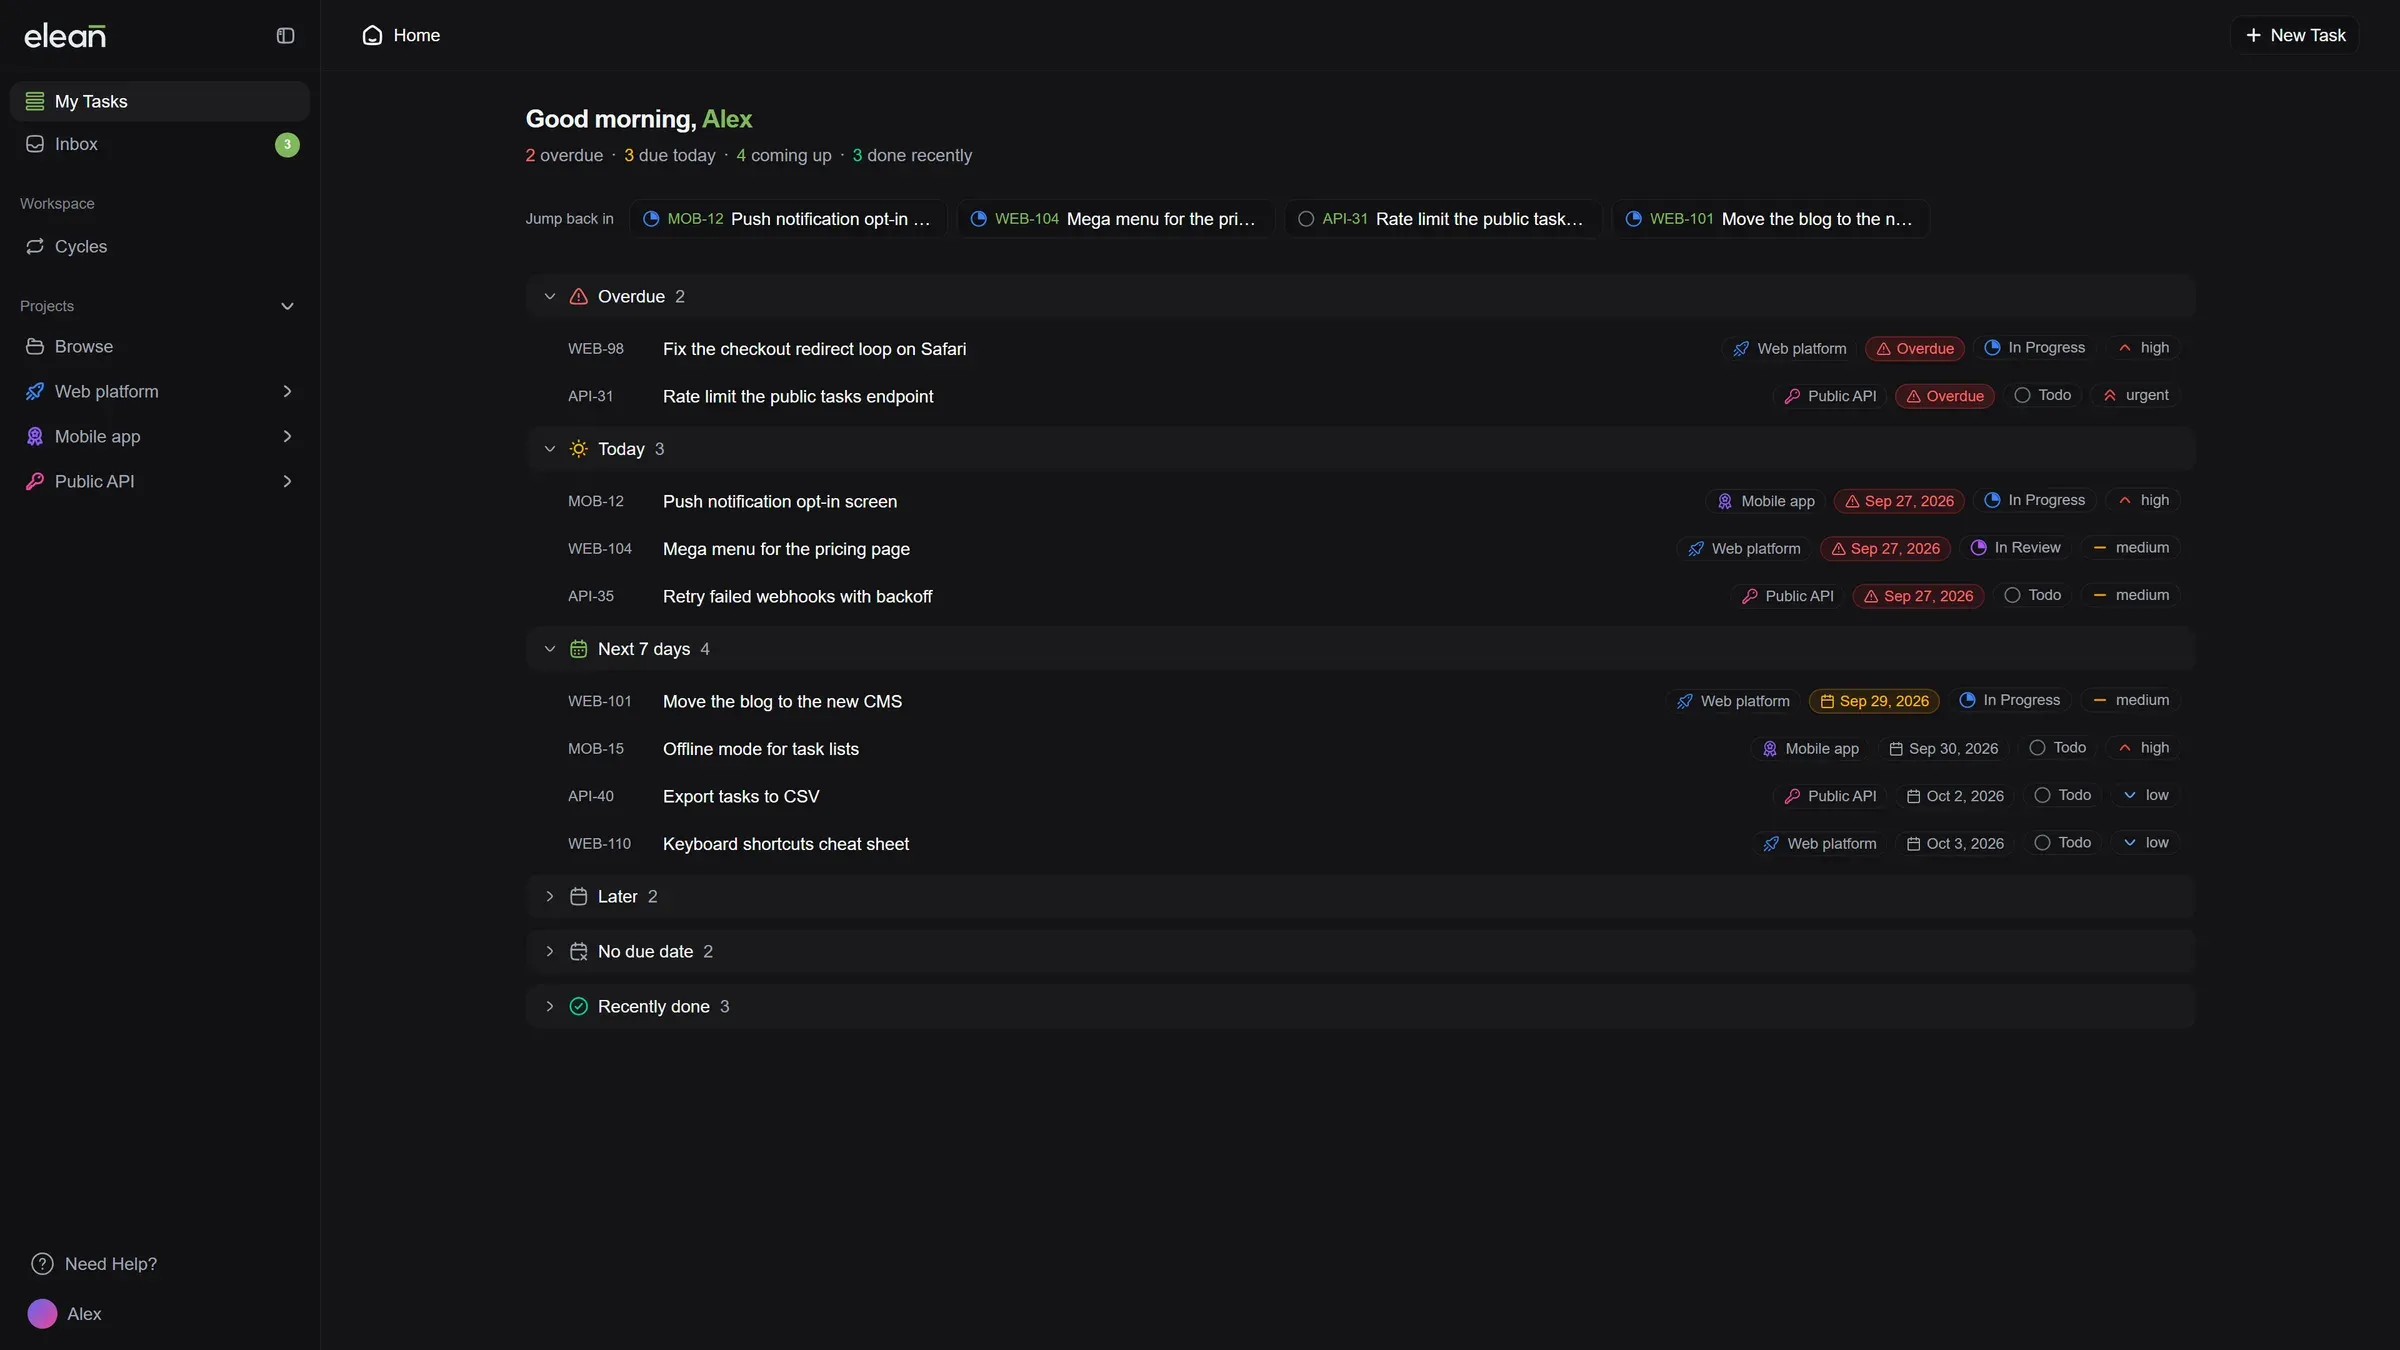Click the Public API key icon in sidebar
Viewport: 2400px width, 1350px height.
(35, 482)
